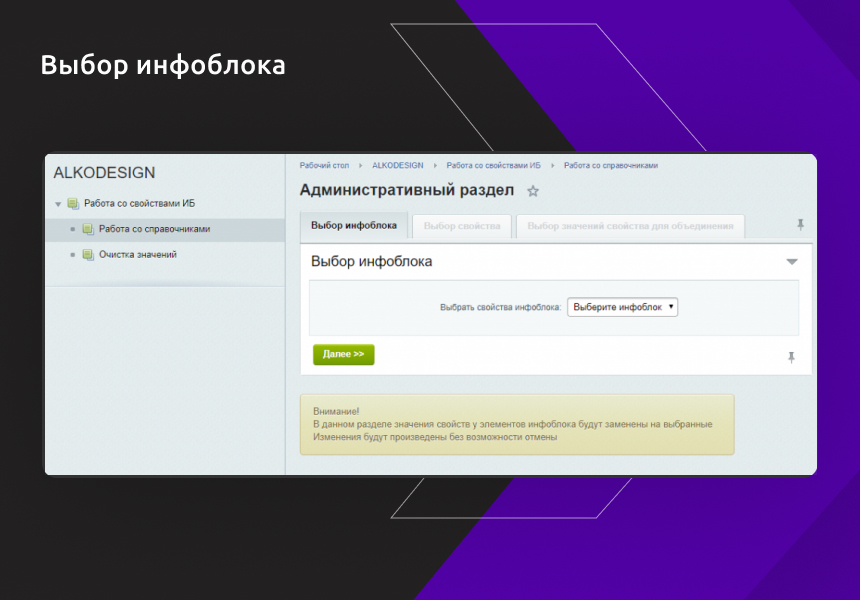This screenshot has width=860, height=600.
Task: Click the bullet marker before Очистка значений
Action: (72, 254)
